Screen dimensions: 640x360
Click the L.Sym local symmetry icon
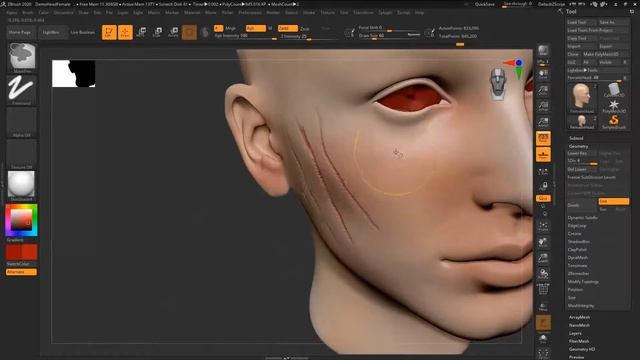[543, 172]
